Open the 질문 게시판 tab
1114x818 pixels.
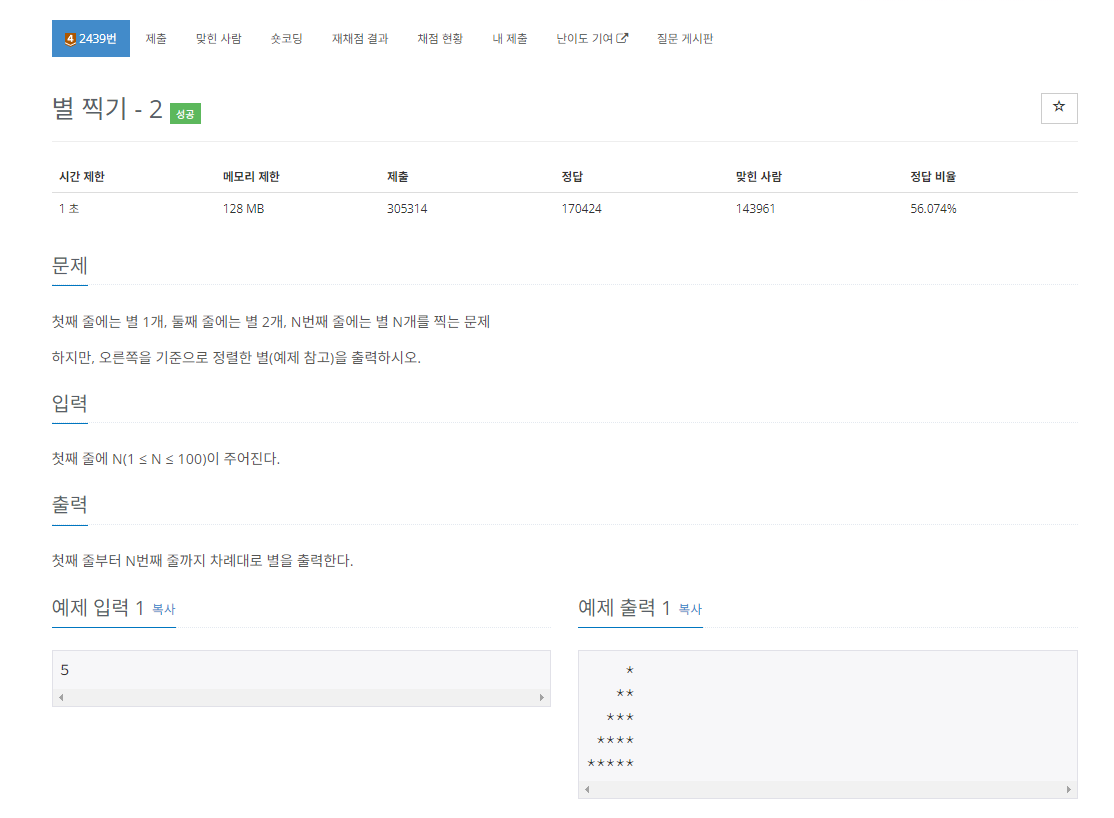point(685,38)
